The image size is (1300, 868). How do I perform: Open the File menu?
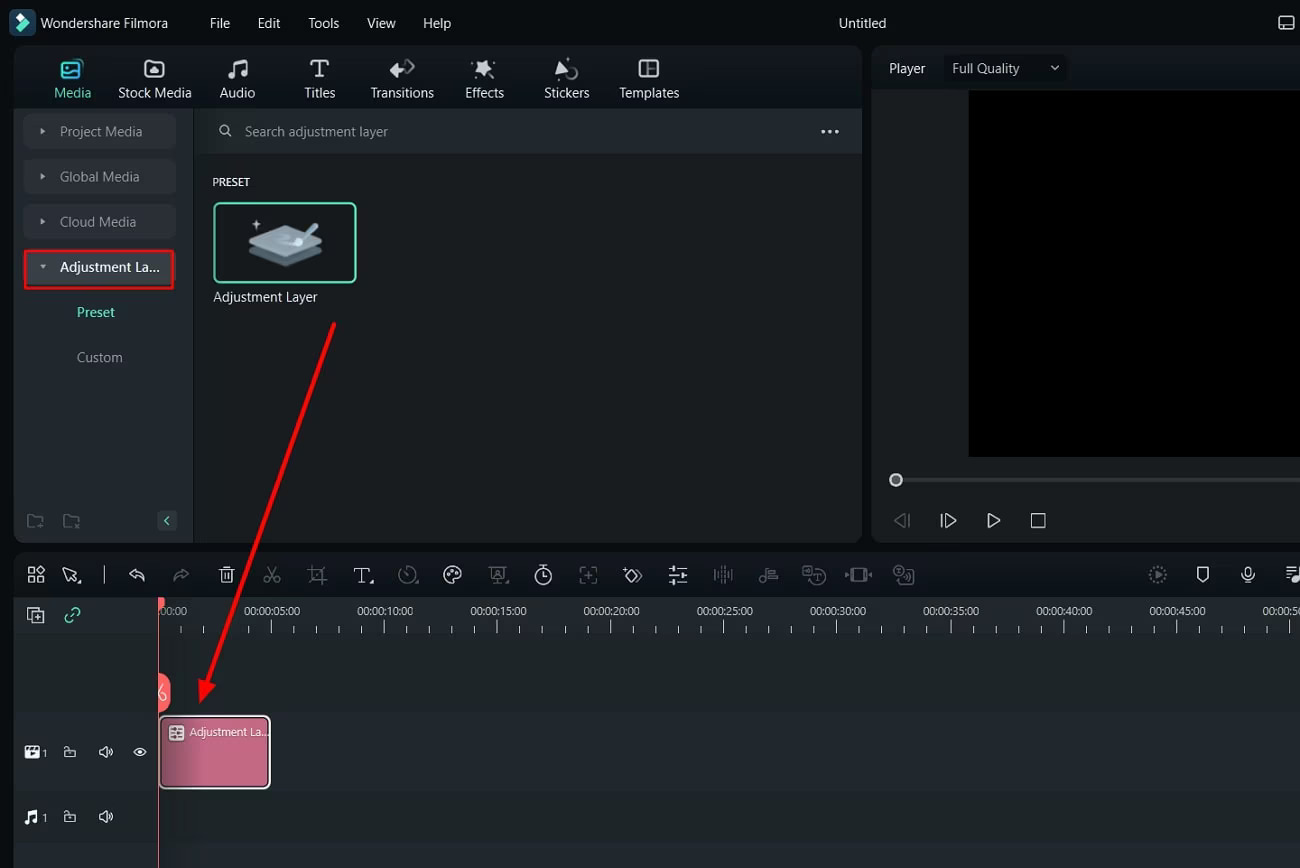(220, 23)
